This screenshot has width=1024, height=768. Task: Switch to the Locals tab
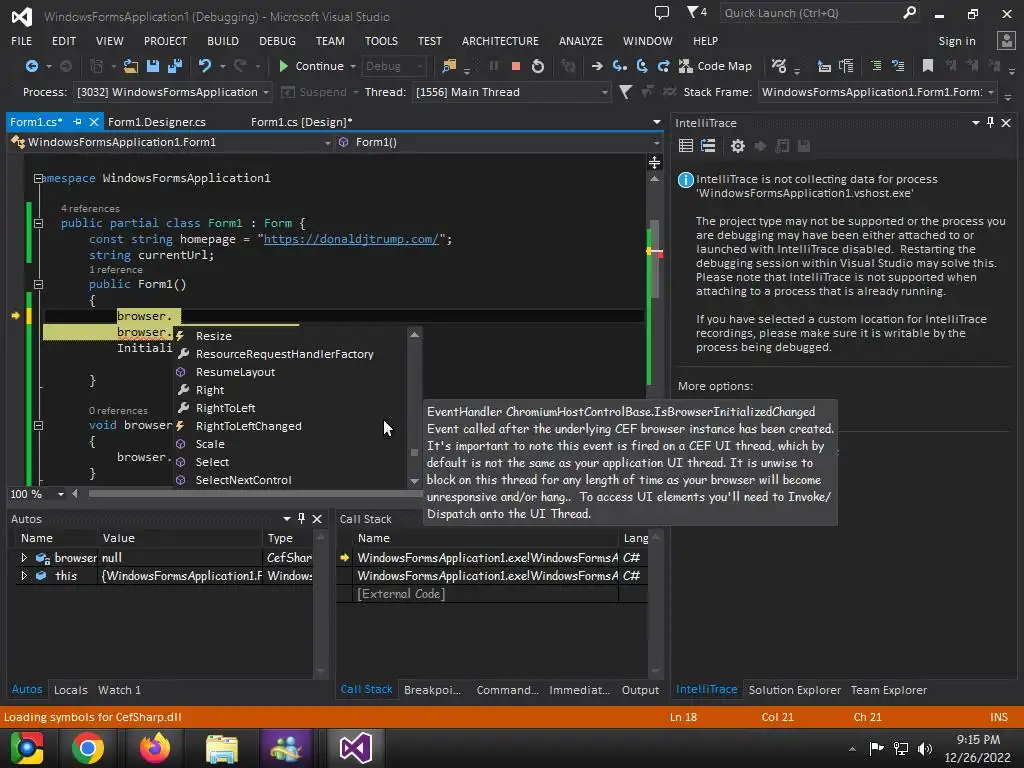pyautogui.click(x=71, y=690)
